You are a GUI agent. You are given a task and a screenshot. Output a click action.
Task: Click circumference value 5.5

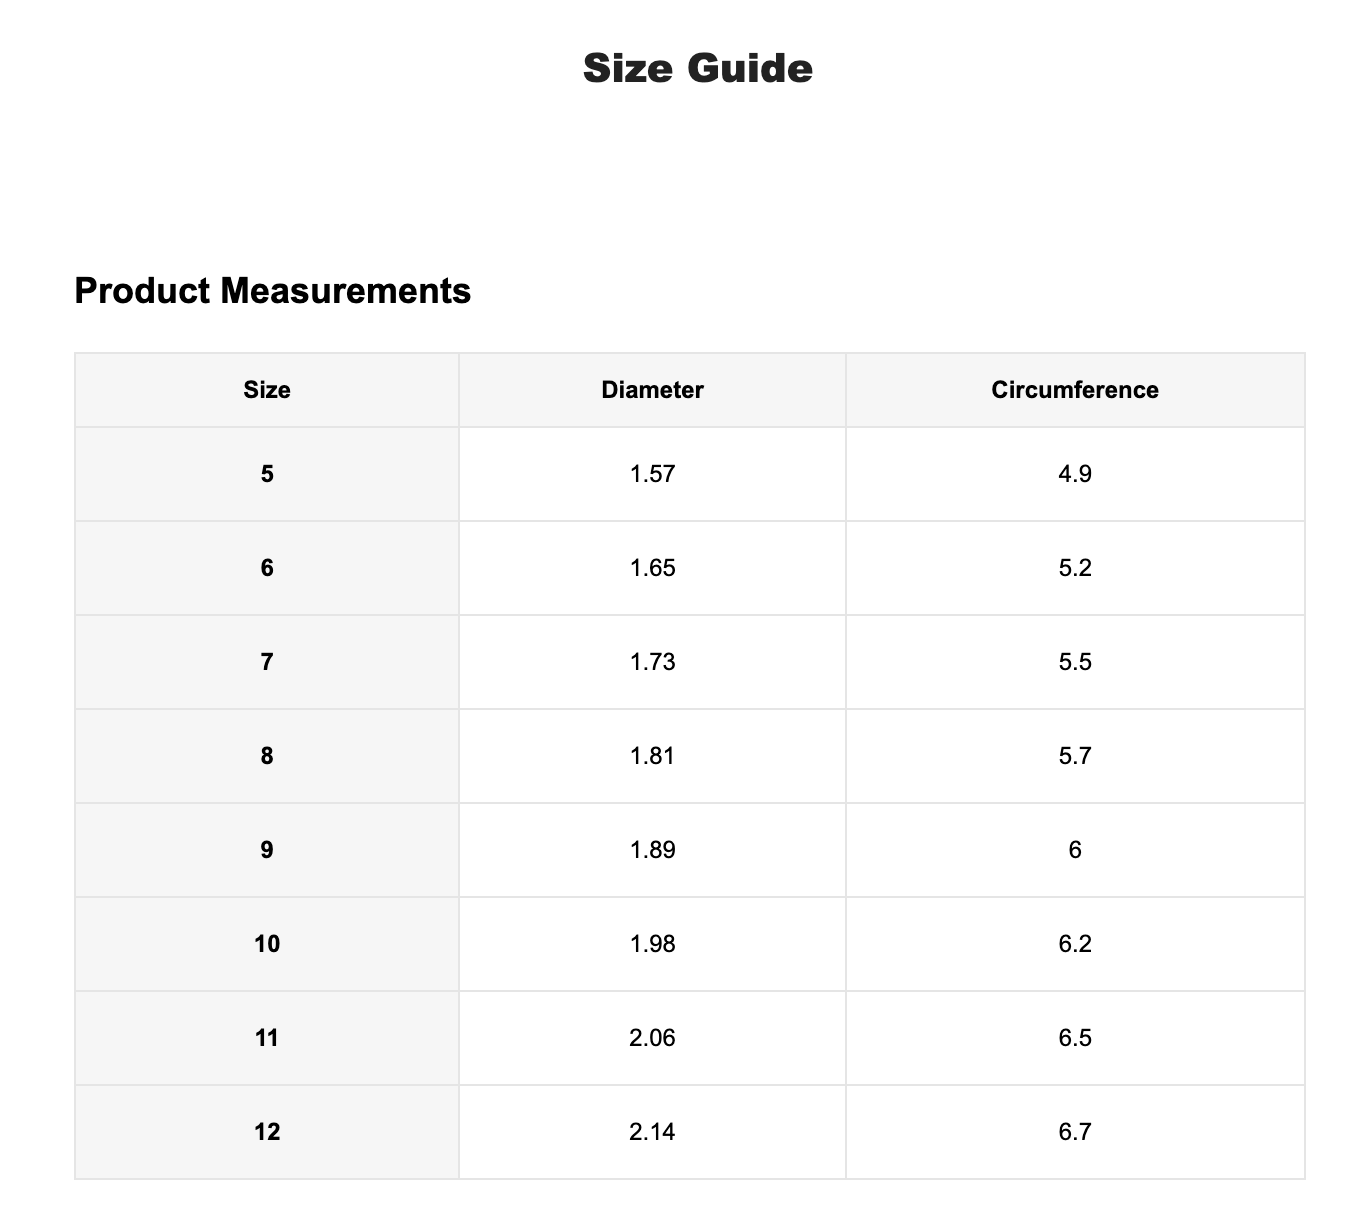click(1075, 662)
